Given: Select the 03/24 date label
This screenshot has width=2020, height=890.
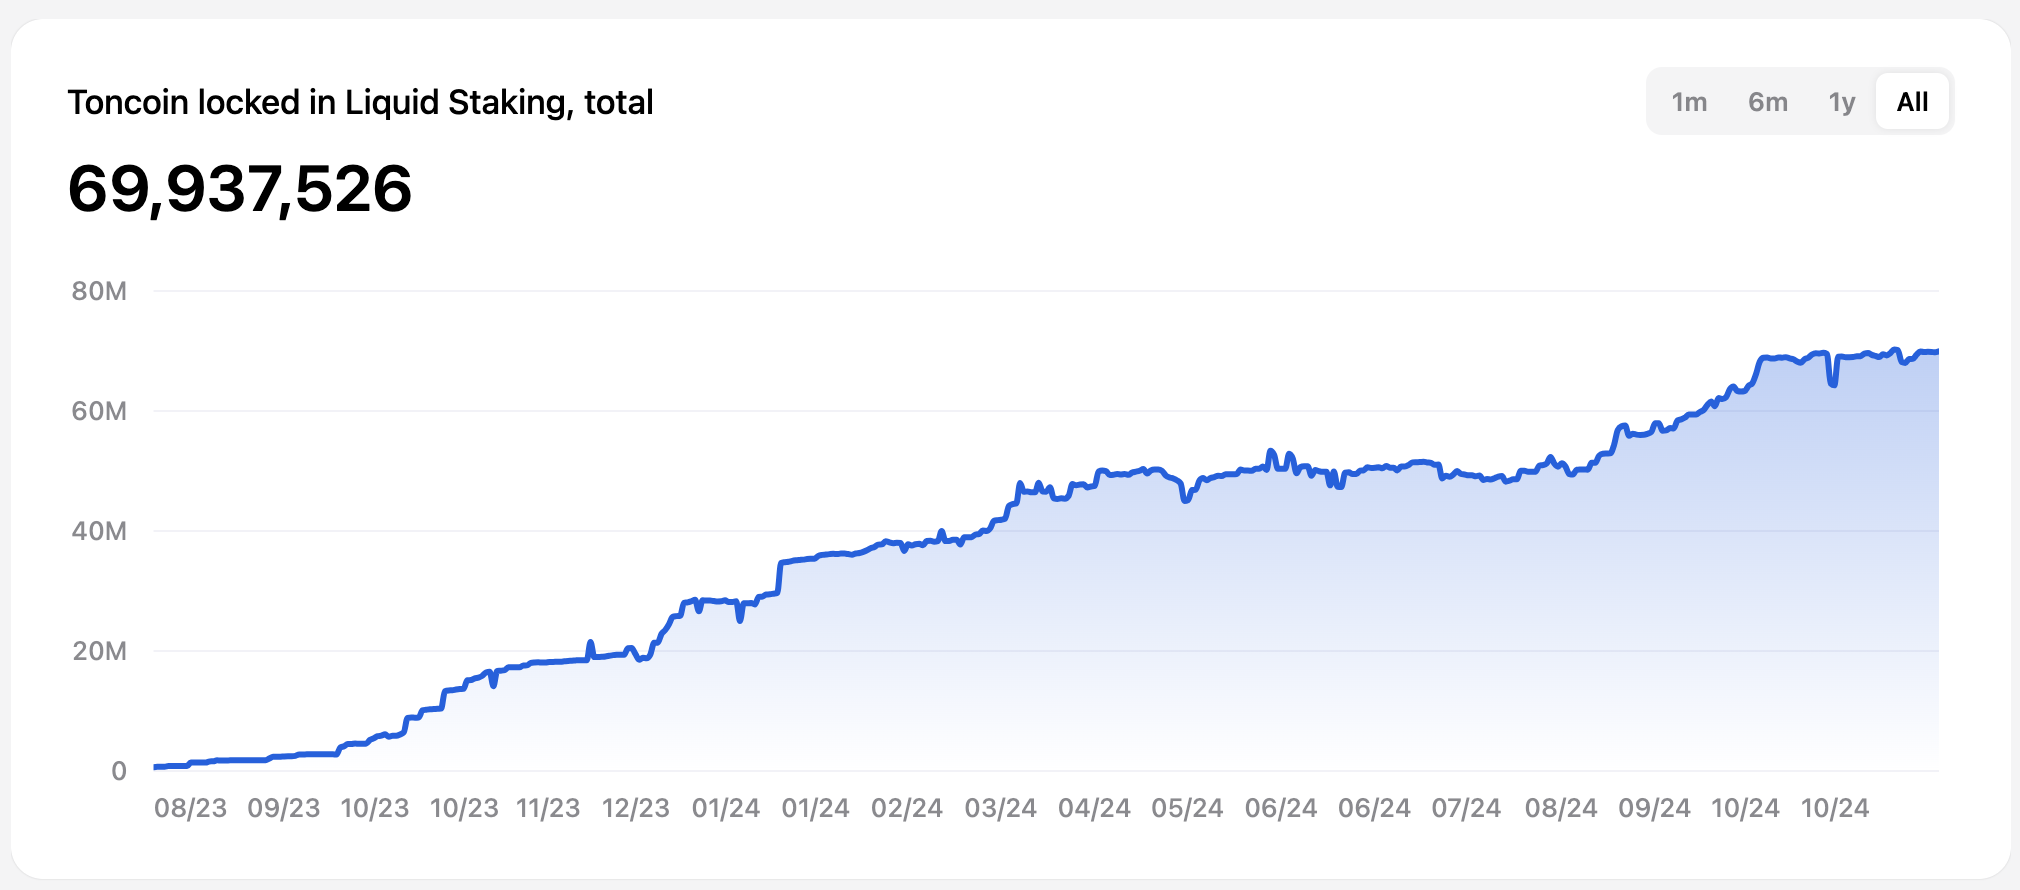Looking at the screenshot, I should (x=1000, y=808).
